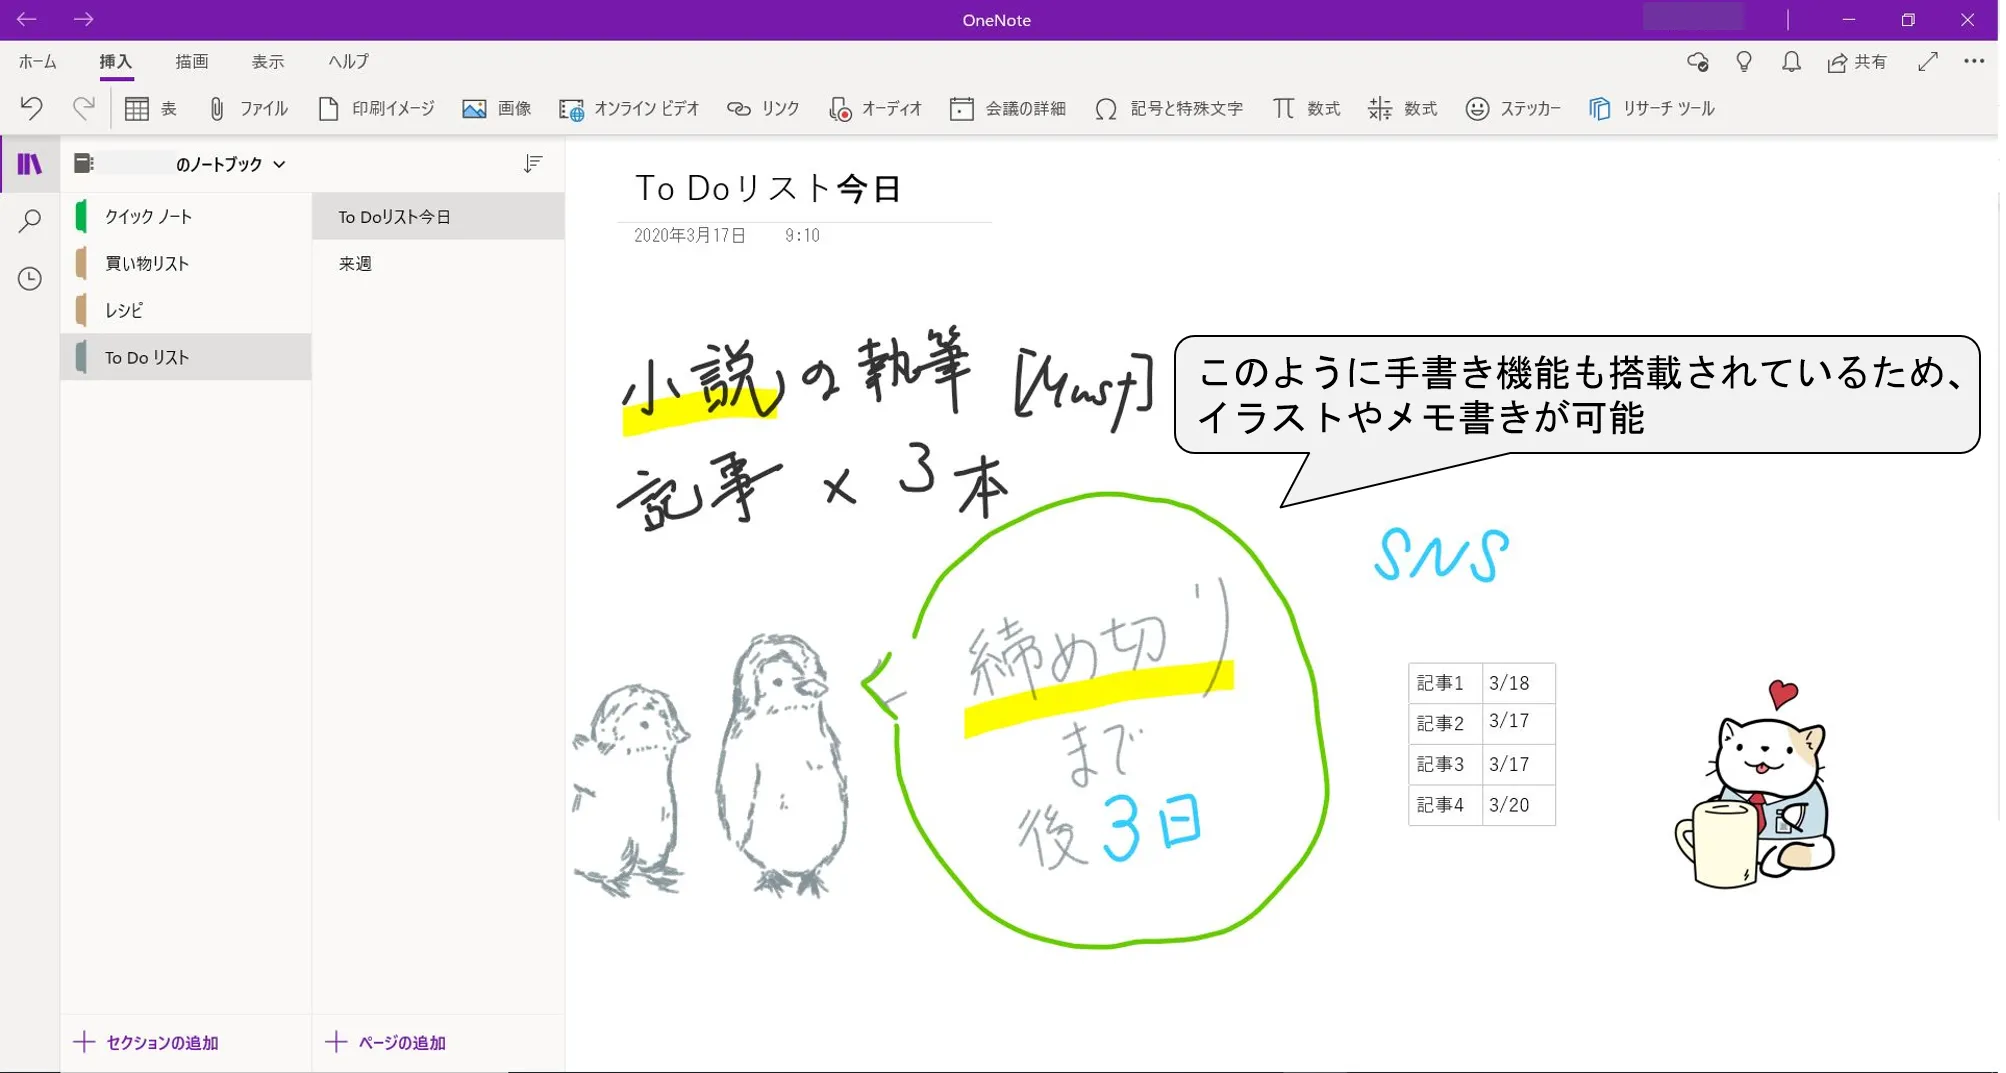The image size is (2006, 1073).
Task: Click the page title To Doリスト今日
Action: (768, 188)
